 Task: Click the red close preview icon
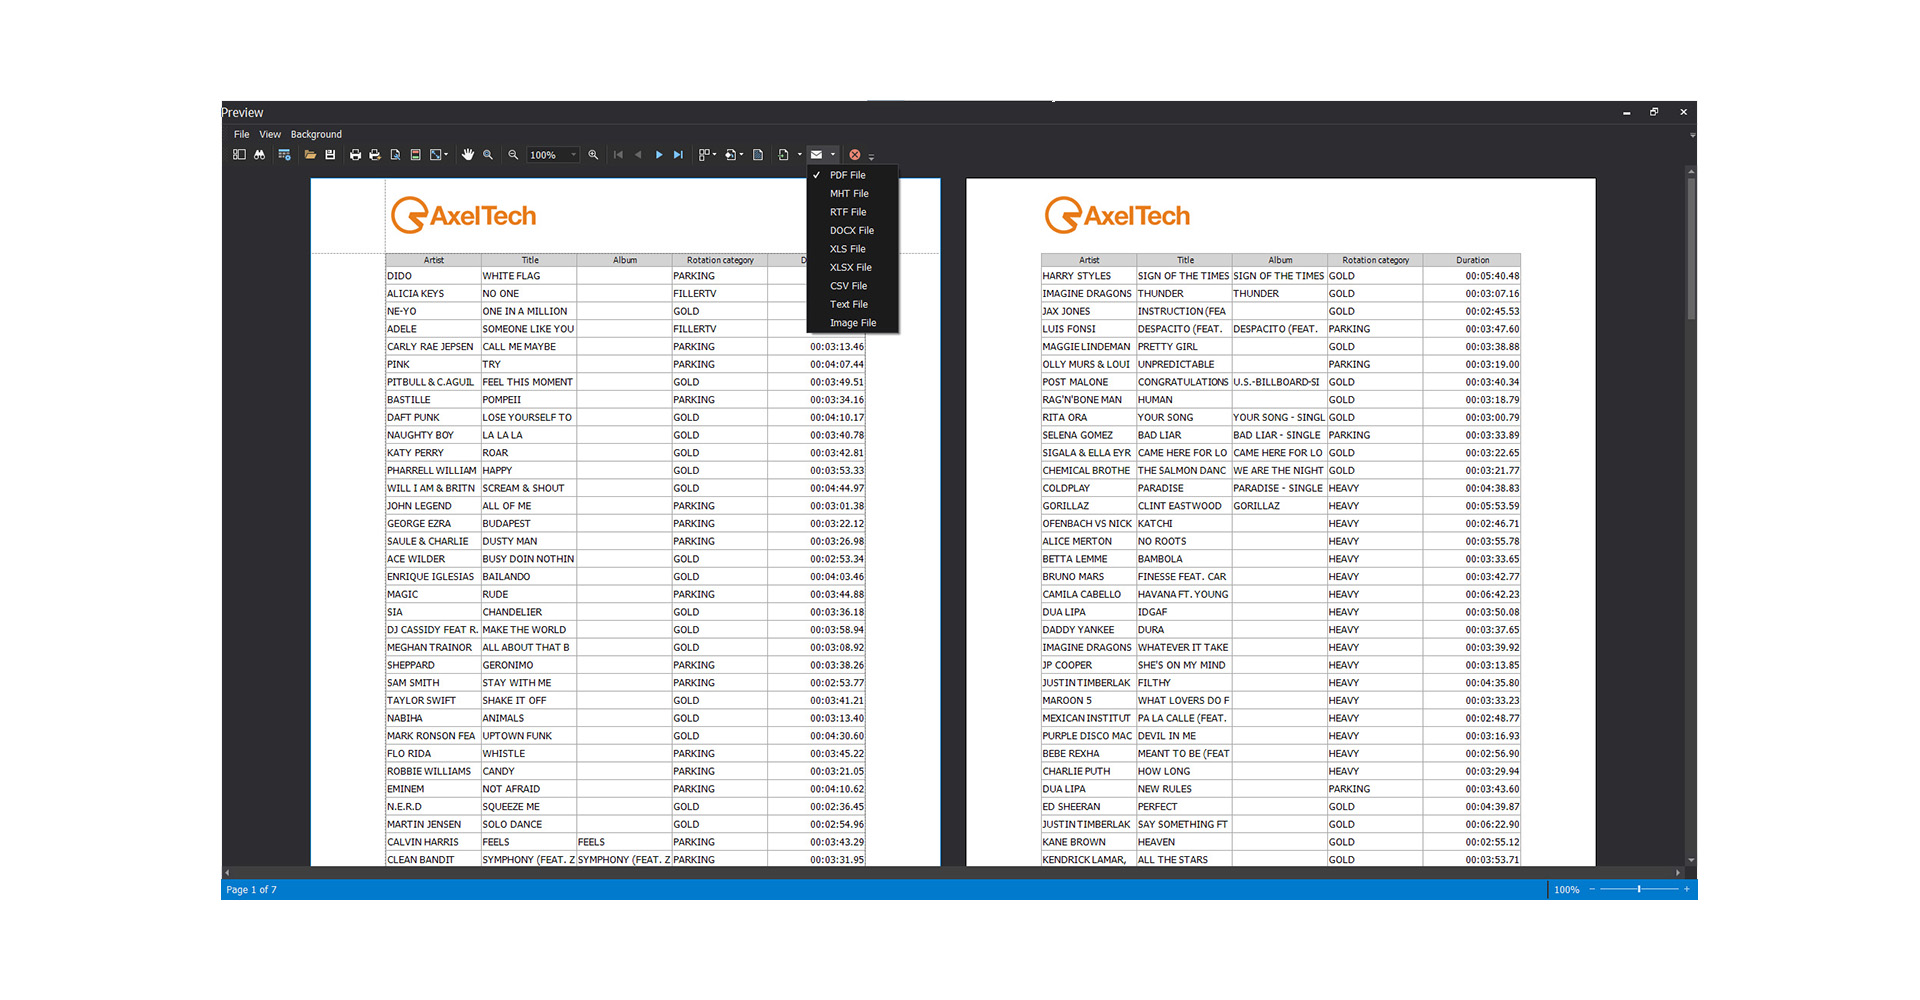pyautogui.click(x=854, y=155)
